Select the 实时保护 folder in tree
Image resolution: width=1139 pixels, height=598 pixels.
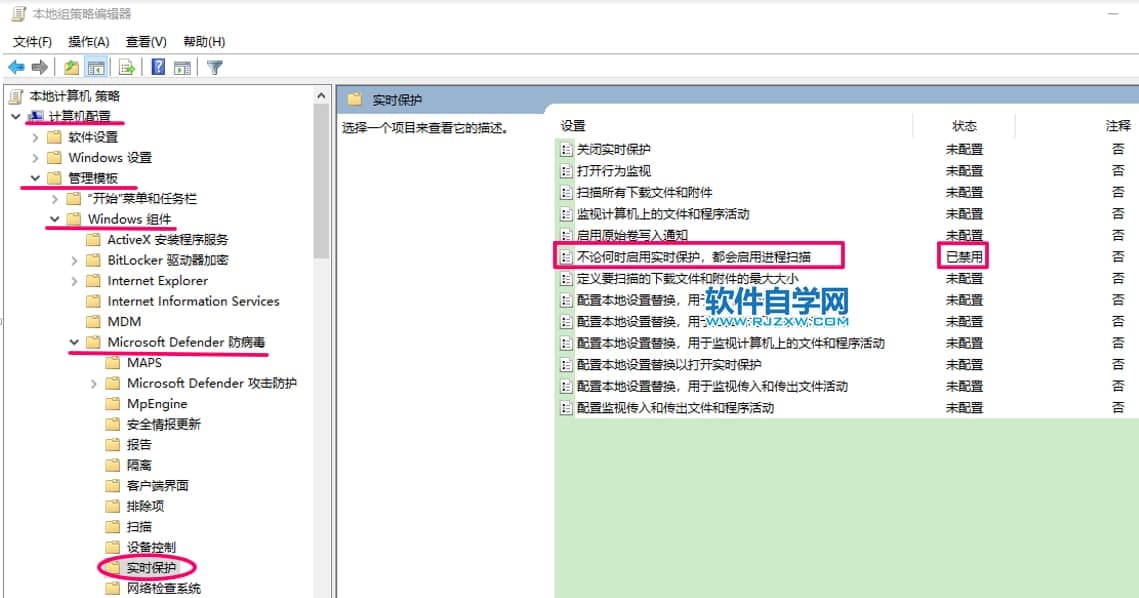coord(151,568)
